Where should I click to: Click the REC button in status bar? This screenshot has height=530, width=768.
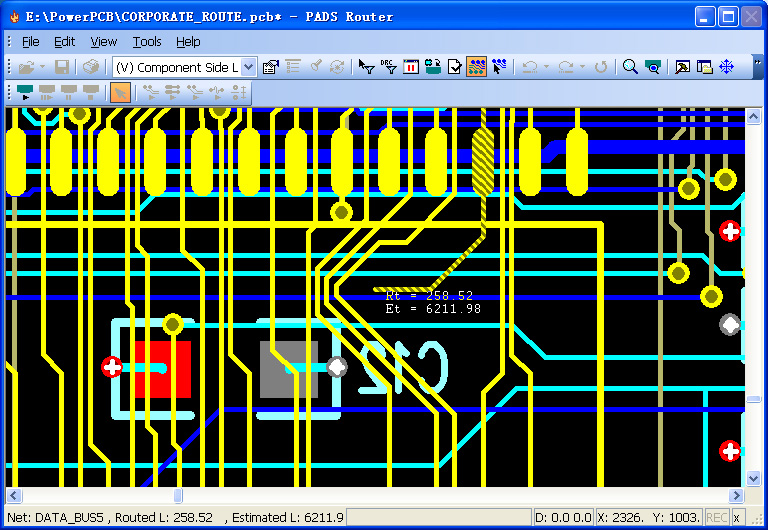point(717,517)
